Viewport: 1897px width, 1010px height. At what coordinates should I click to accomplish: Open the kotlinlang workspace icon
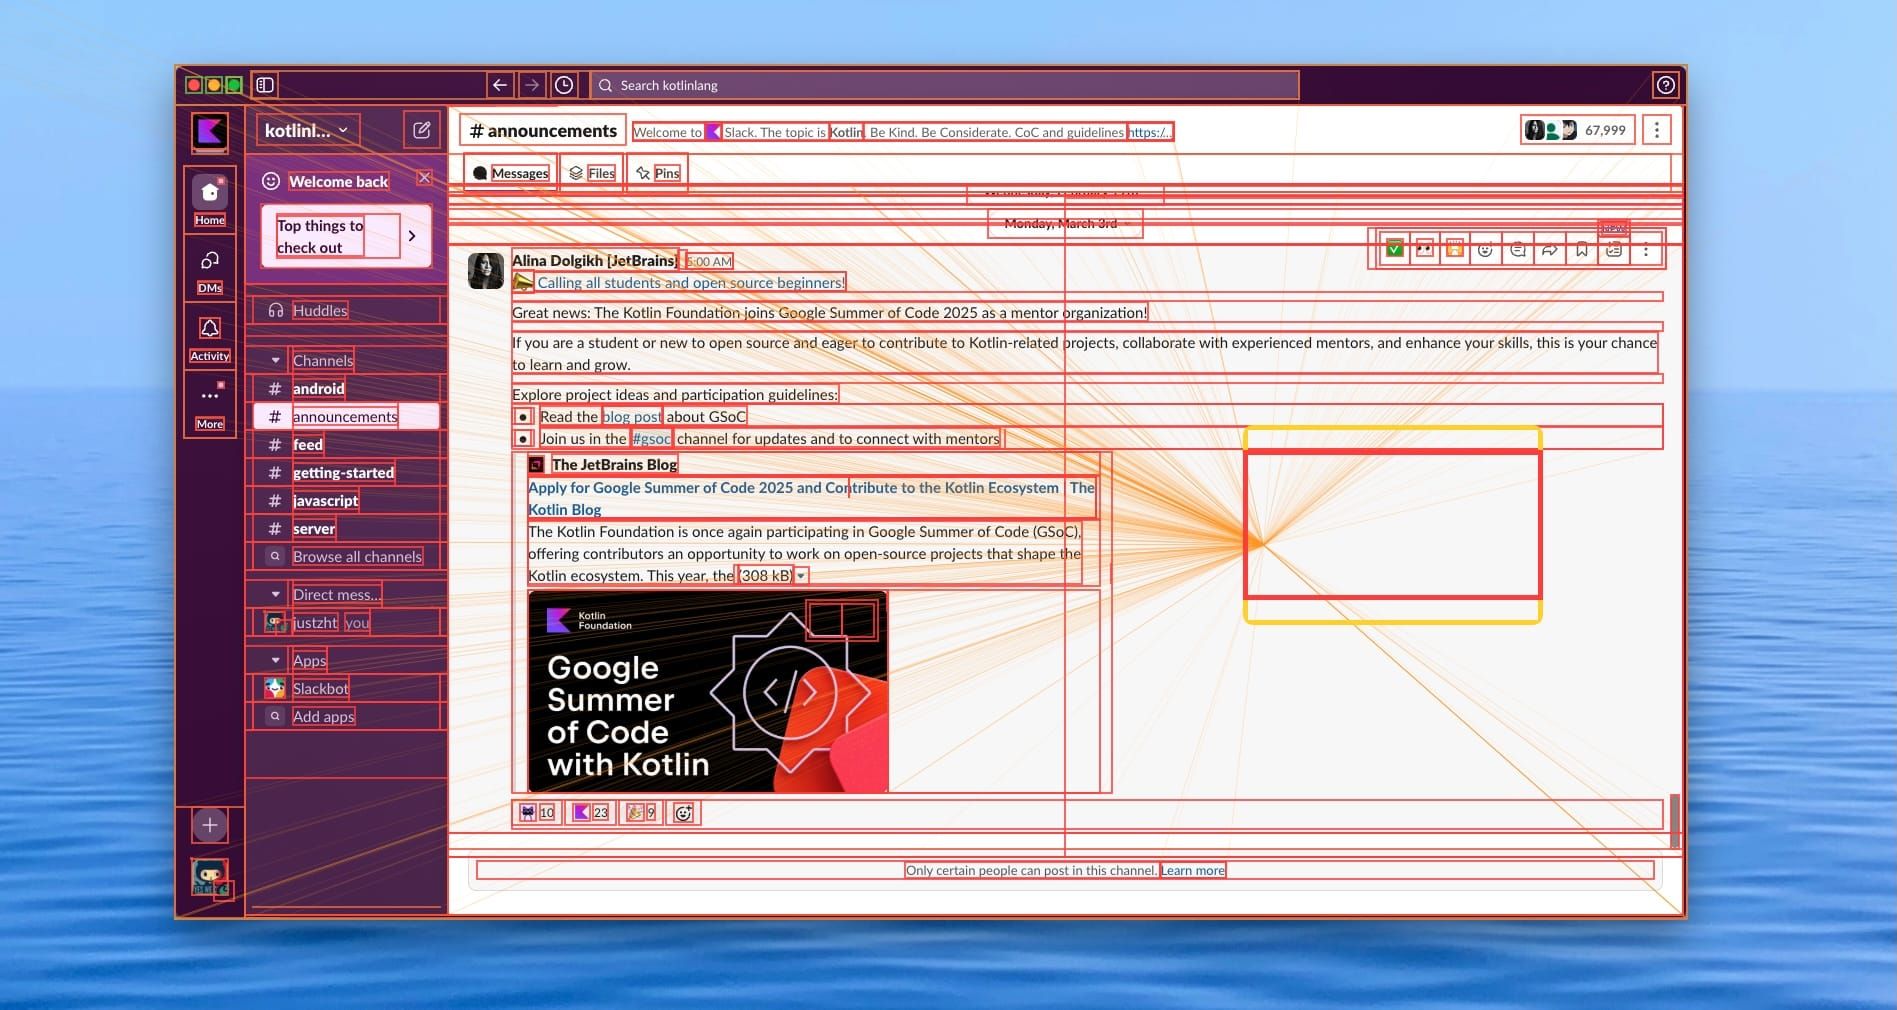(210, 131)
